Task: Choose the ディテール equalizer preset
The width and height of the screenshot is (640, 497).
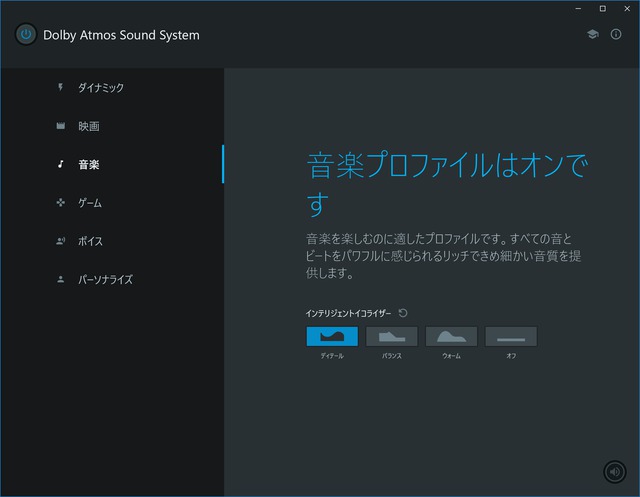Action: [x=332, y=337]
